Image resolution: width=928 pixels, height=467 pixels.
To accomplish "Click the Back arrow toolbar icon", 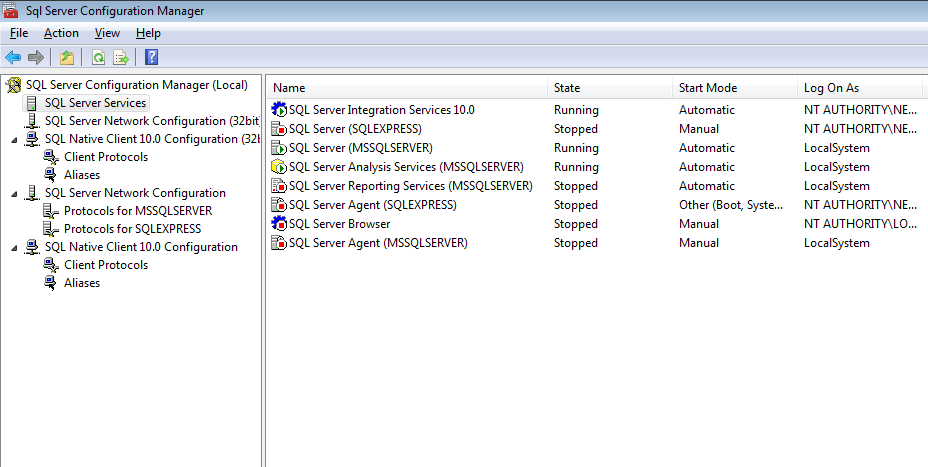I will click(x=13, y=57).
